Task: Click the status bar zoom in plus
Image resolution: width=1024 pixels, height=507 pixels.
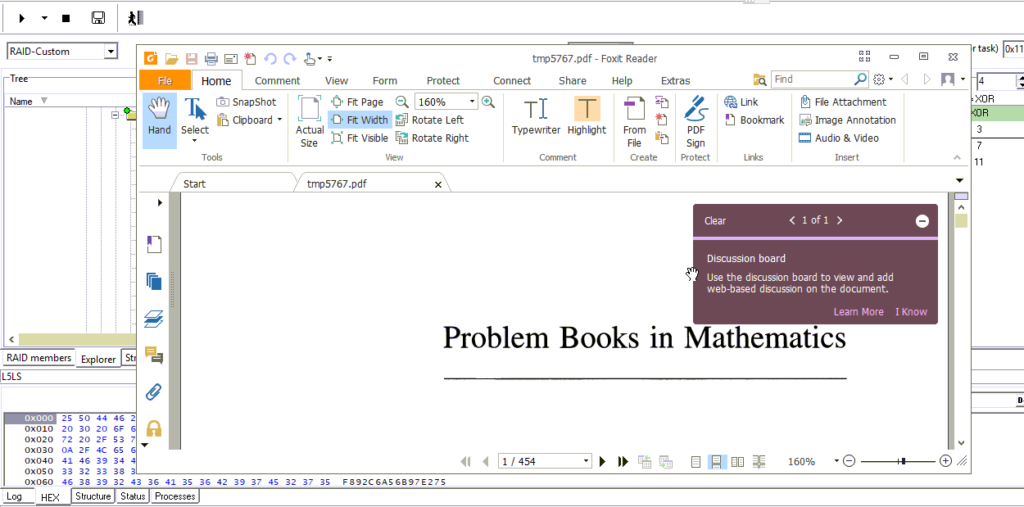Action: (945, 461)
